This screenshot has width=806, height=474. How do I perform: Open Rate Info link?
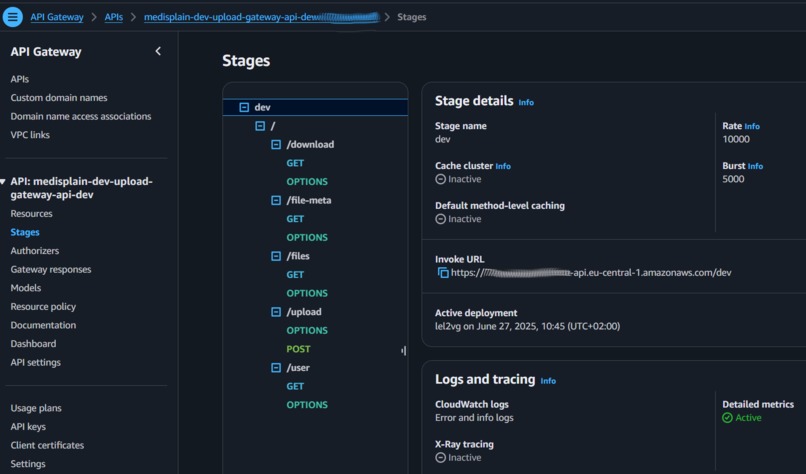[x=752, y=126]
